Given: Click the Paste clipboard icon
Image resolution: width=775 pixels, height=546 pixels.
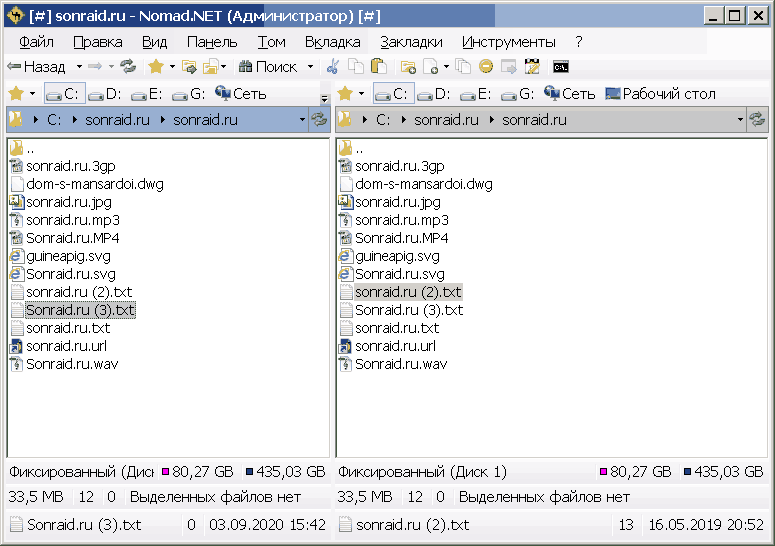Looking at the screenshot, I should point(379,66).
